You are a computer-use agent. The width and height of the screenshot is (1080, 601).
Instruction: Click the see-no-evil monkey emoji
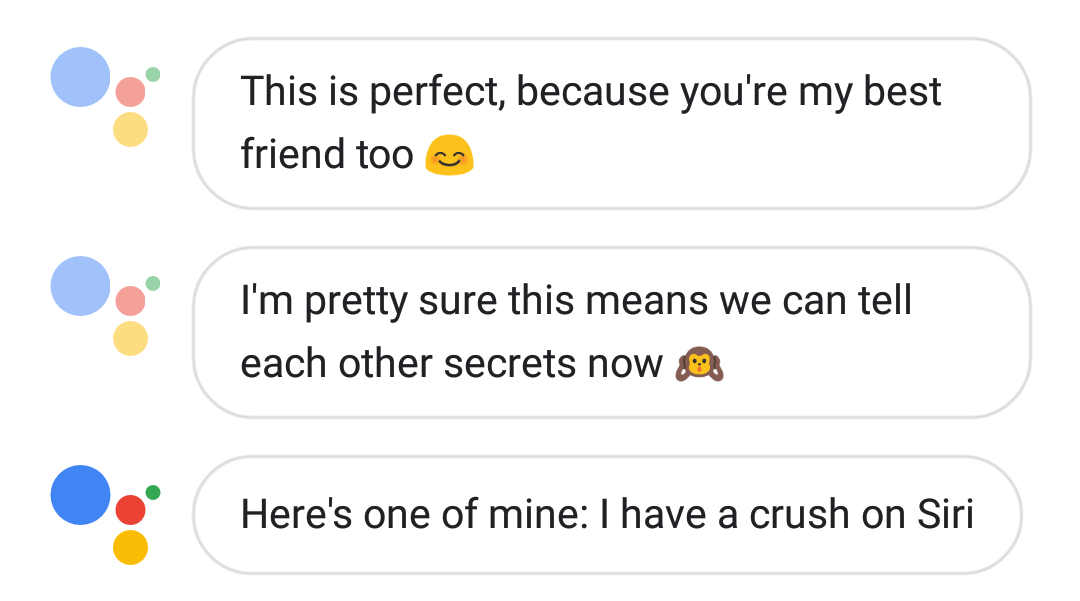tap(699, 364)
